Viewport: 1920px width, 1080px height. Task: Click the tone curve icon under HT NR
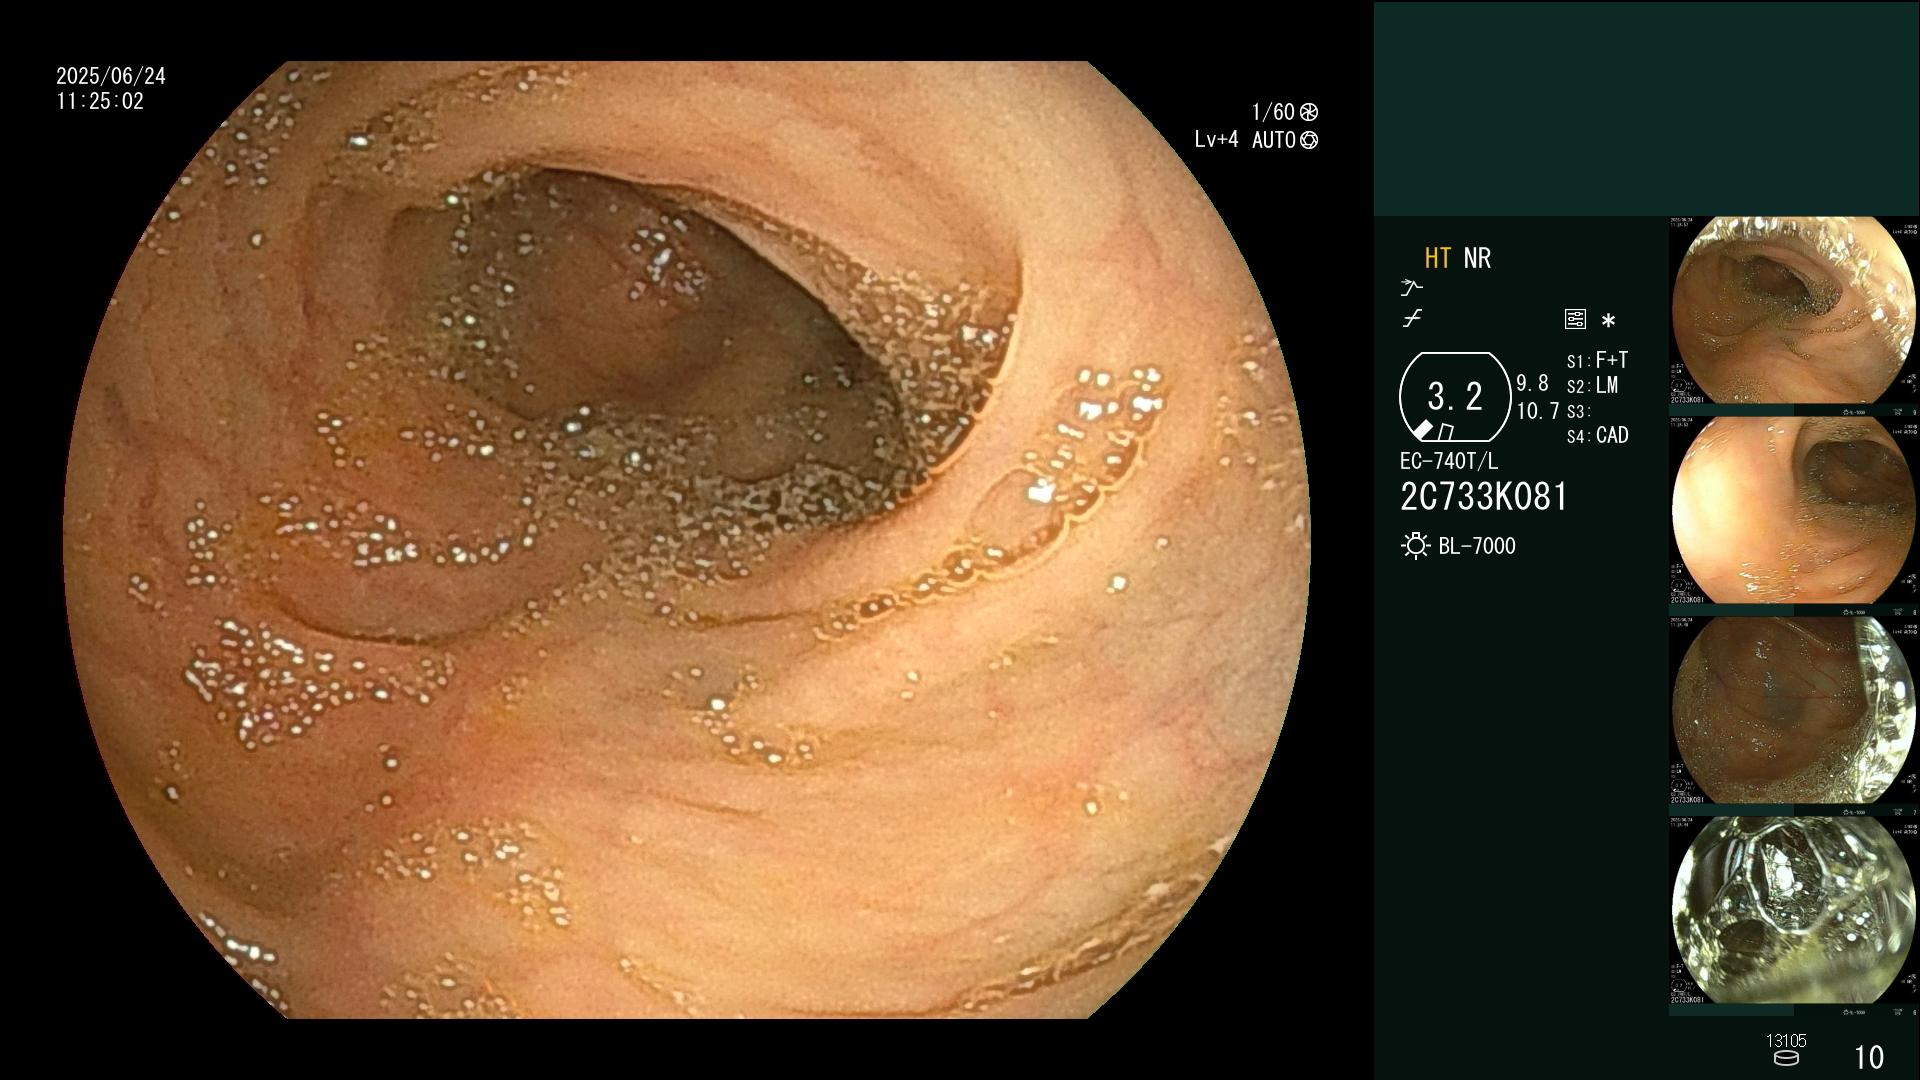pos(1412,319)
